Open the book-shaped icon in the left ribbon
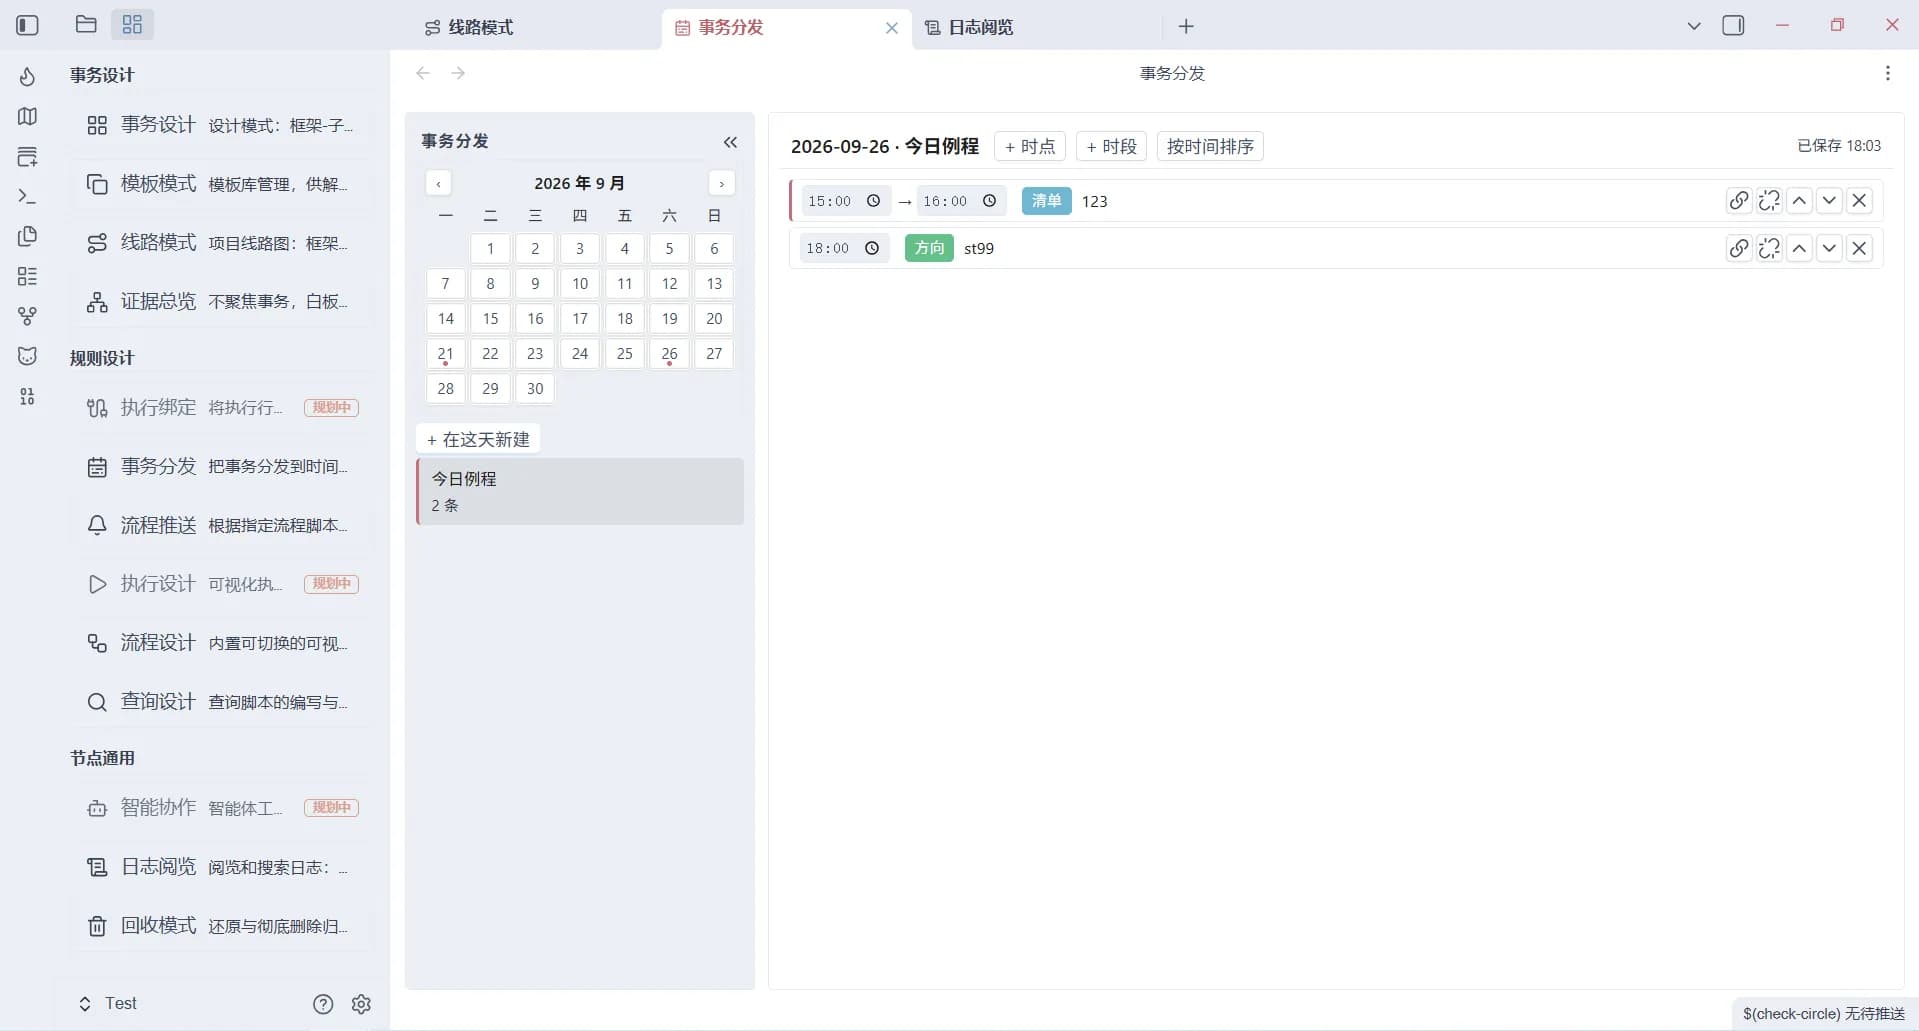The width and height of the screenshot is (1919, 1031). coord(27,116)
